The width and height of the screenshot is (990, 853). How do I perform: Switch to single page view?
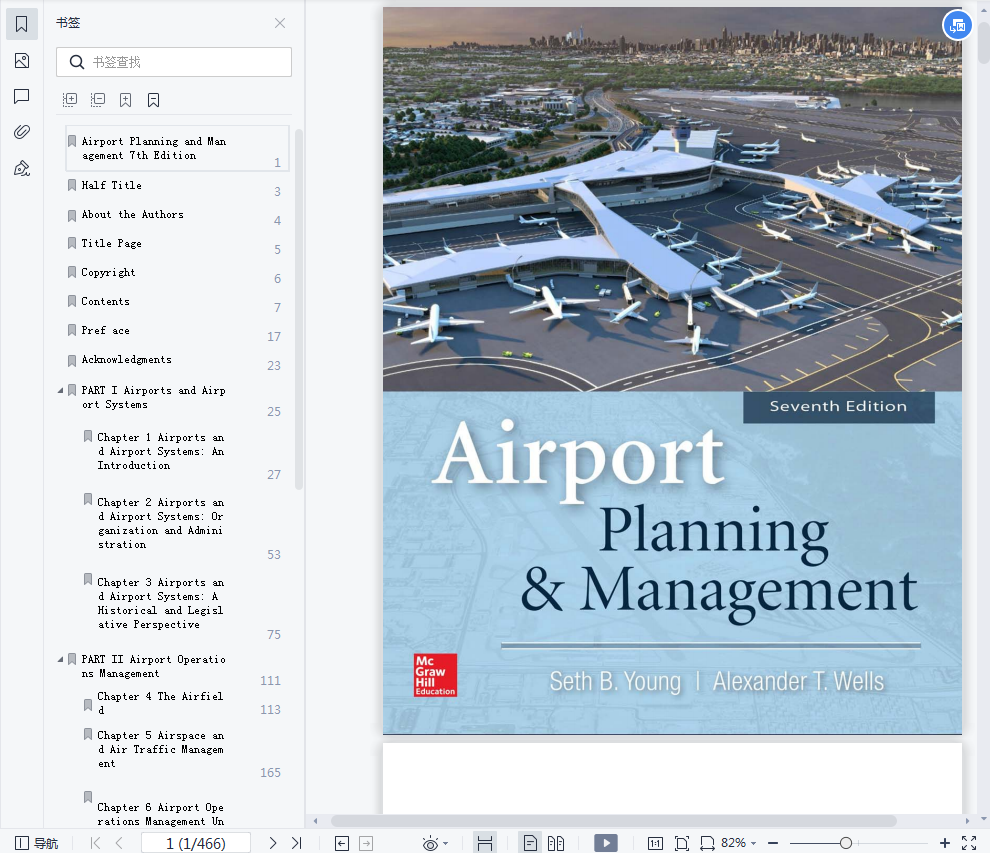click(x=530, y=843)
